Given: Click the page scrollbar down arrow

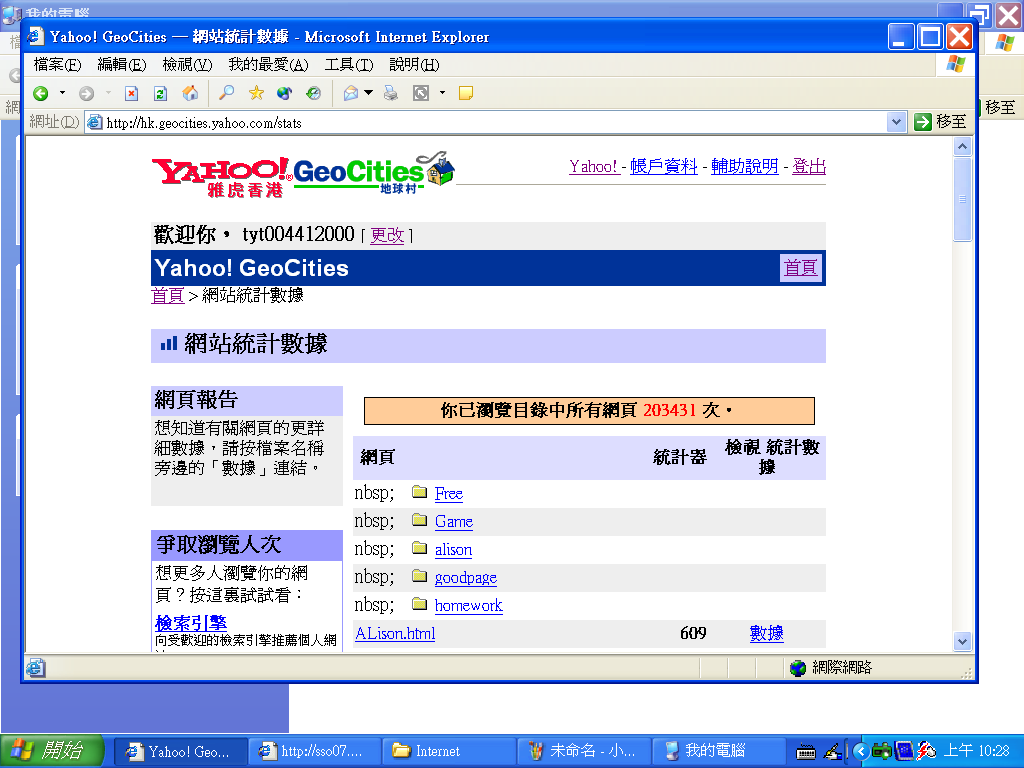Looking at the screenshot, I should 962,641.
